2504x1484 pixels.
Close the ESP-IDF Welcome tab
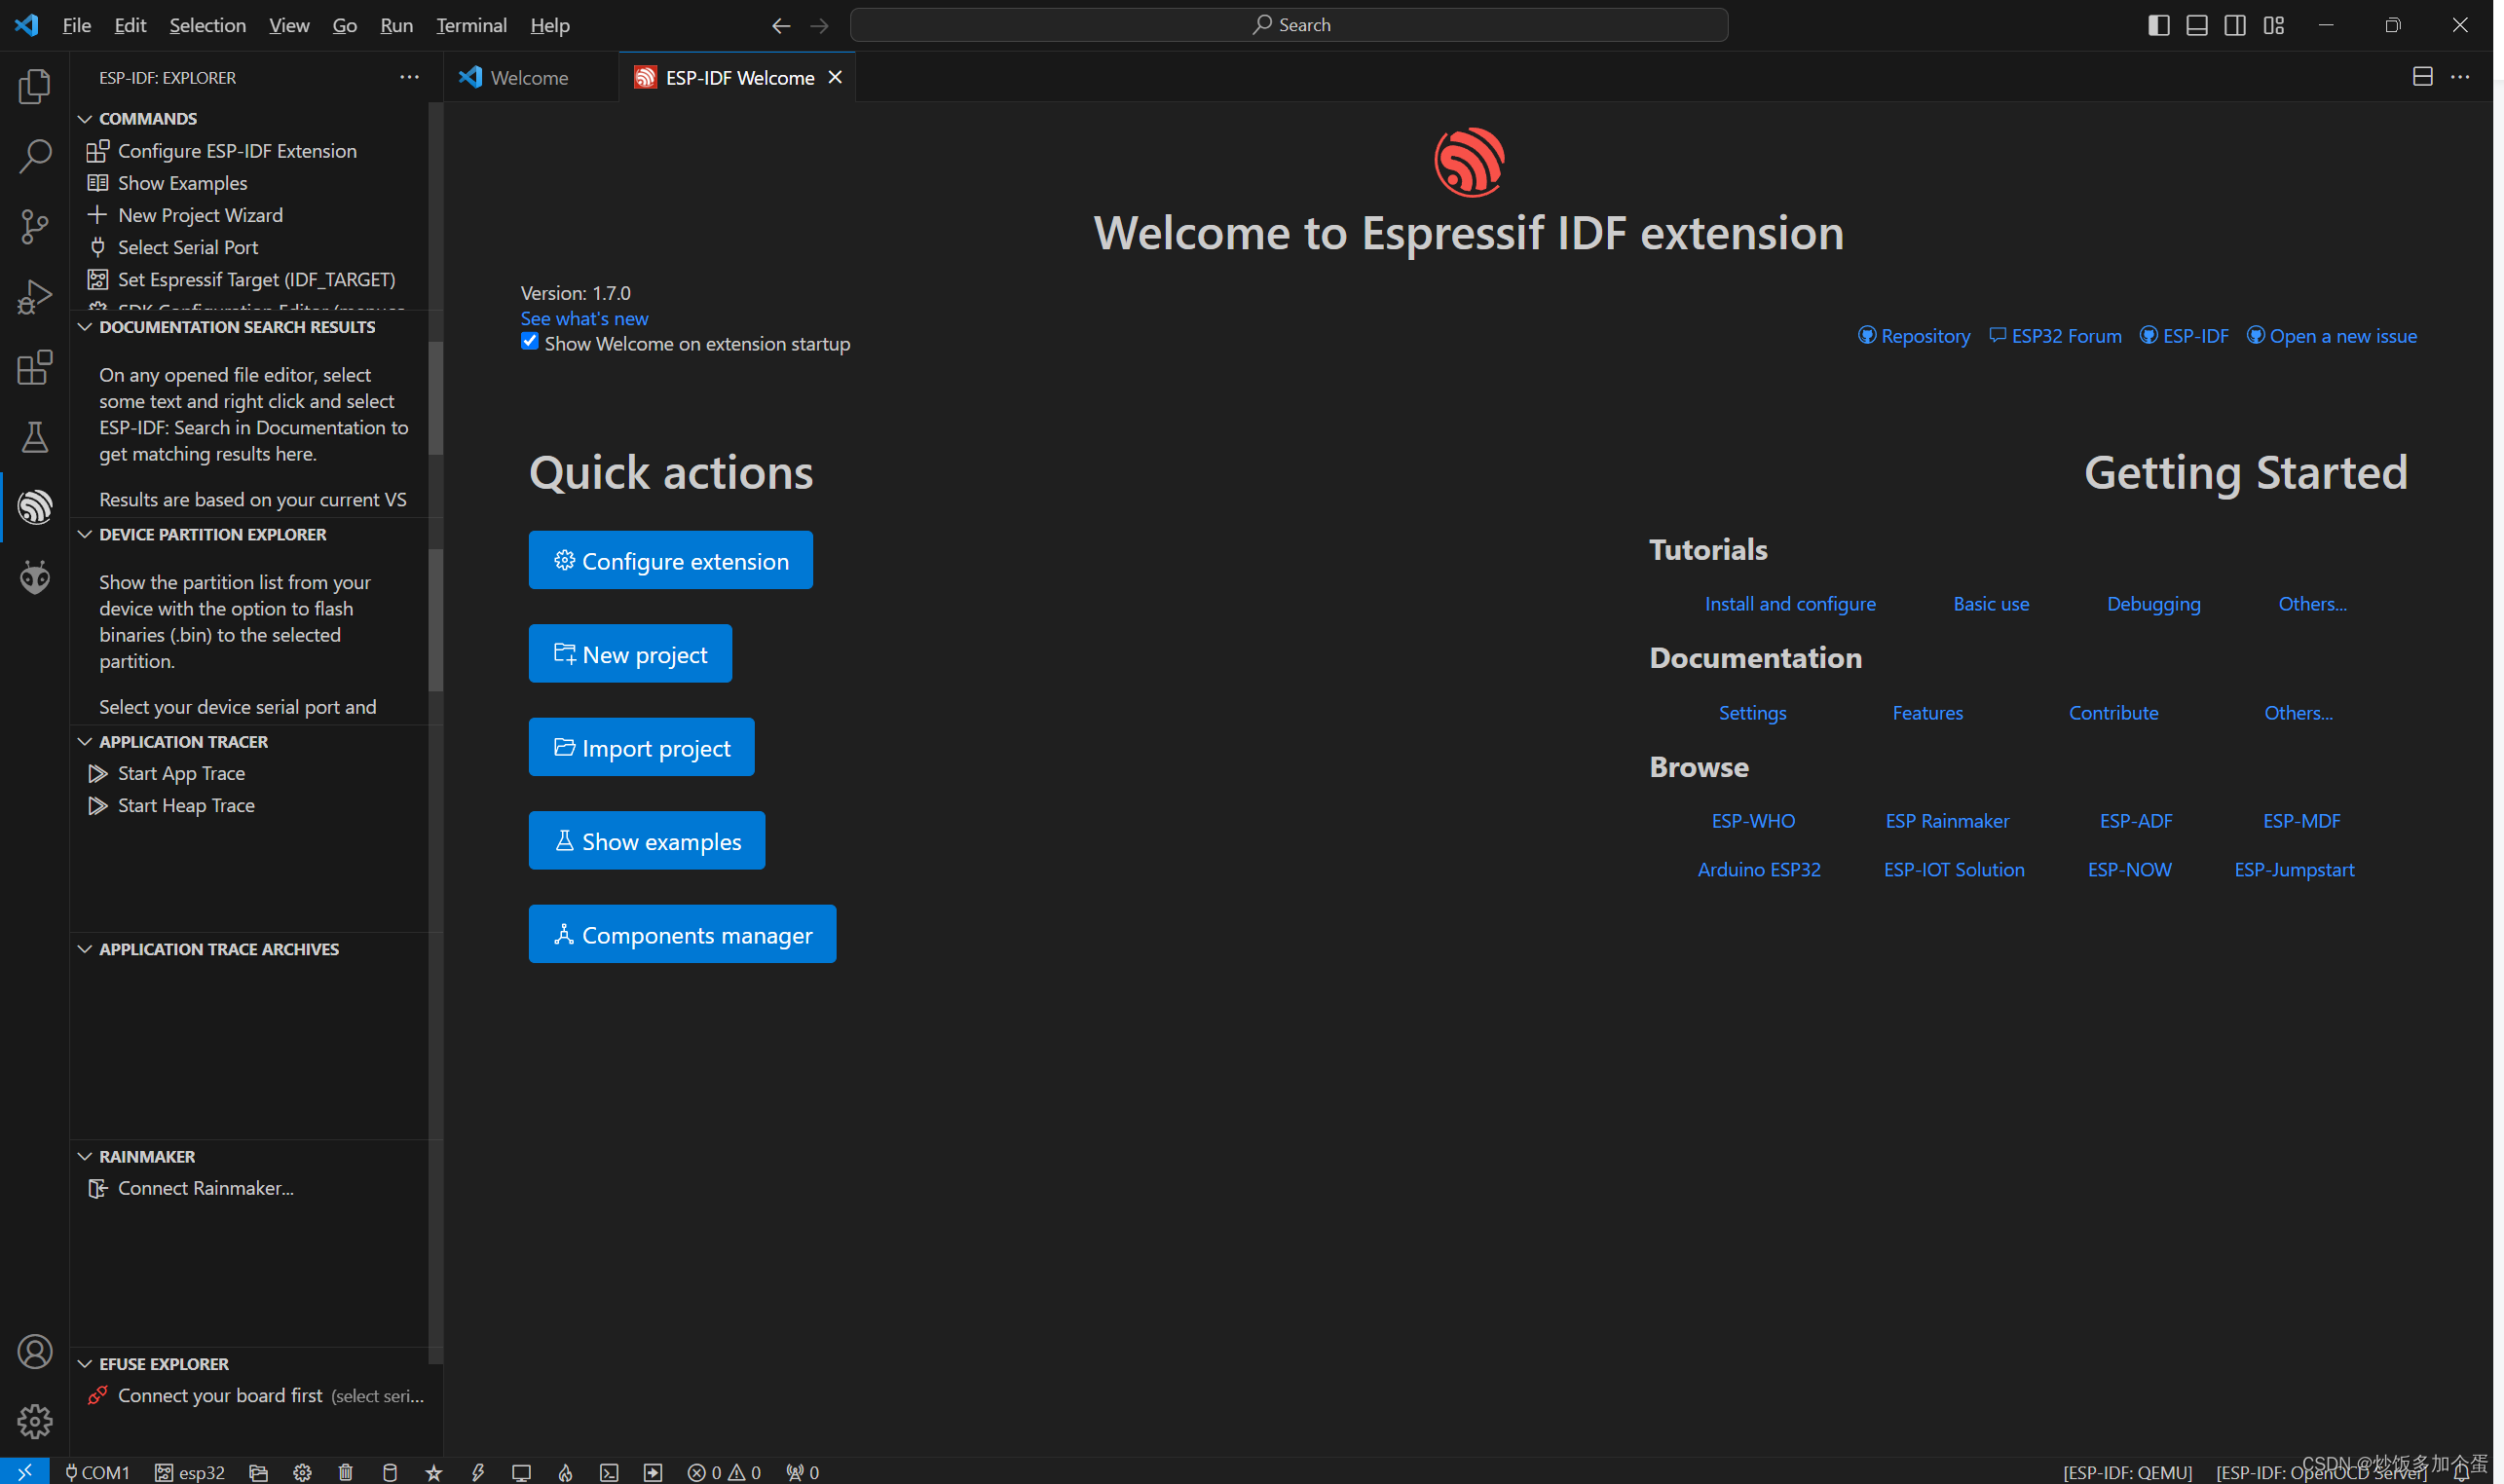point(835,77)
